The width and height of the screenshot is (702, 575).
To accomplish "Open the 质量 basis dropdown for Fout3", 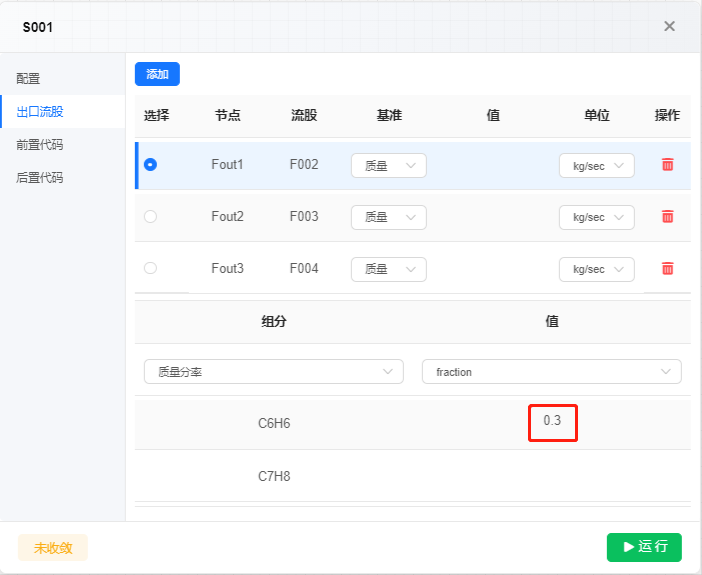I will [x=389, y=269].
